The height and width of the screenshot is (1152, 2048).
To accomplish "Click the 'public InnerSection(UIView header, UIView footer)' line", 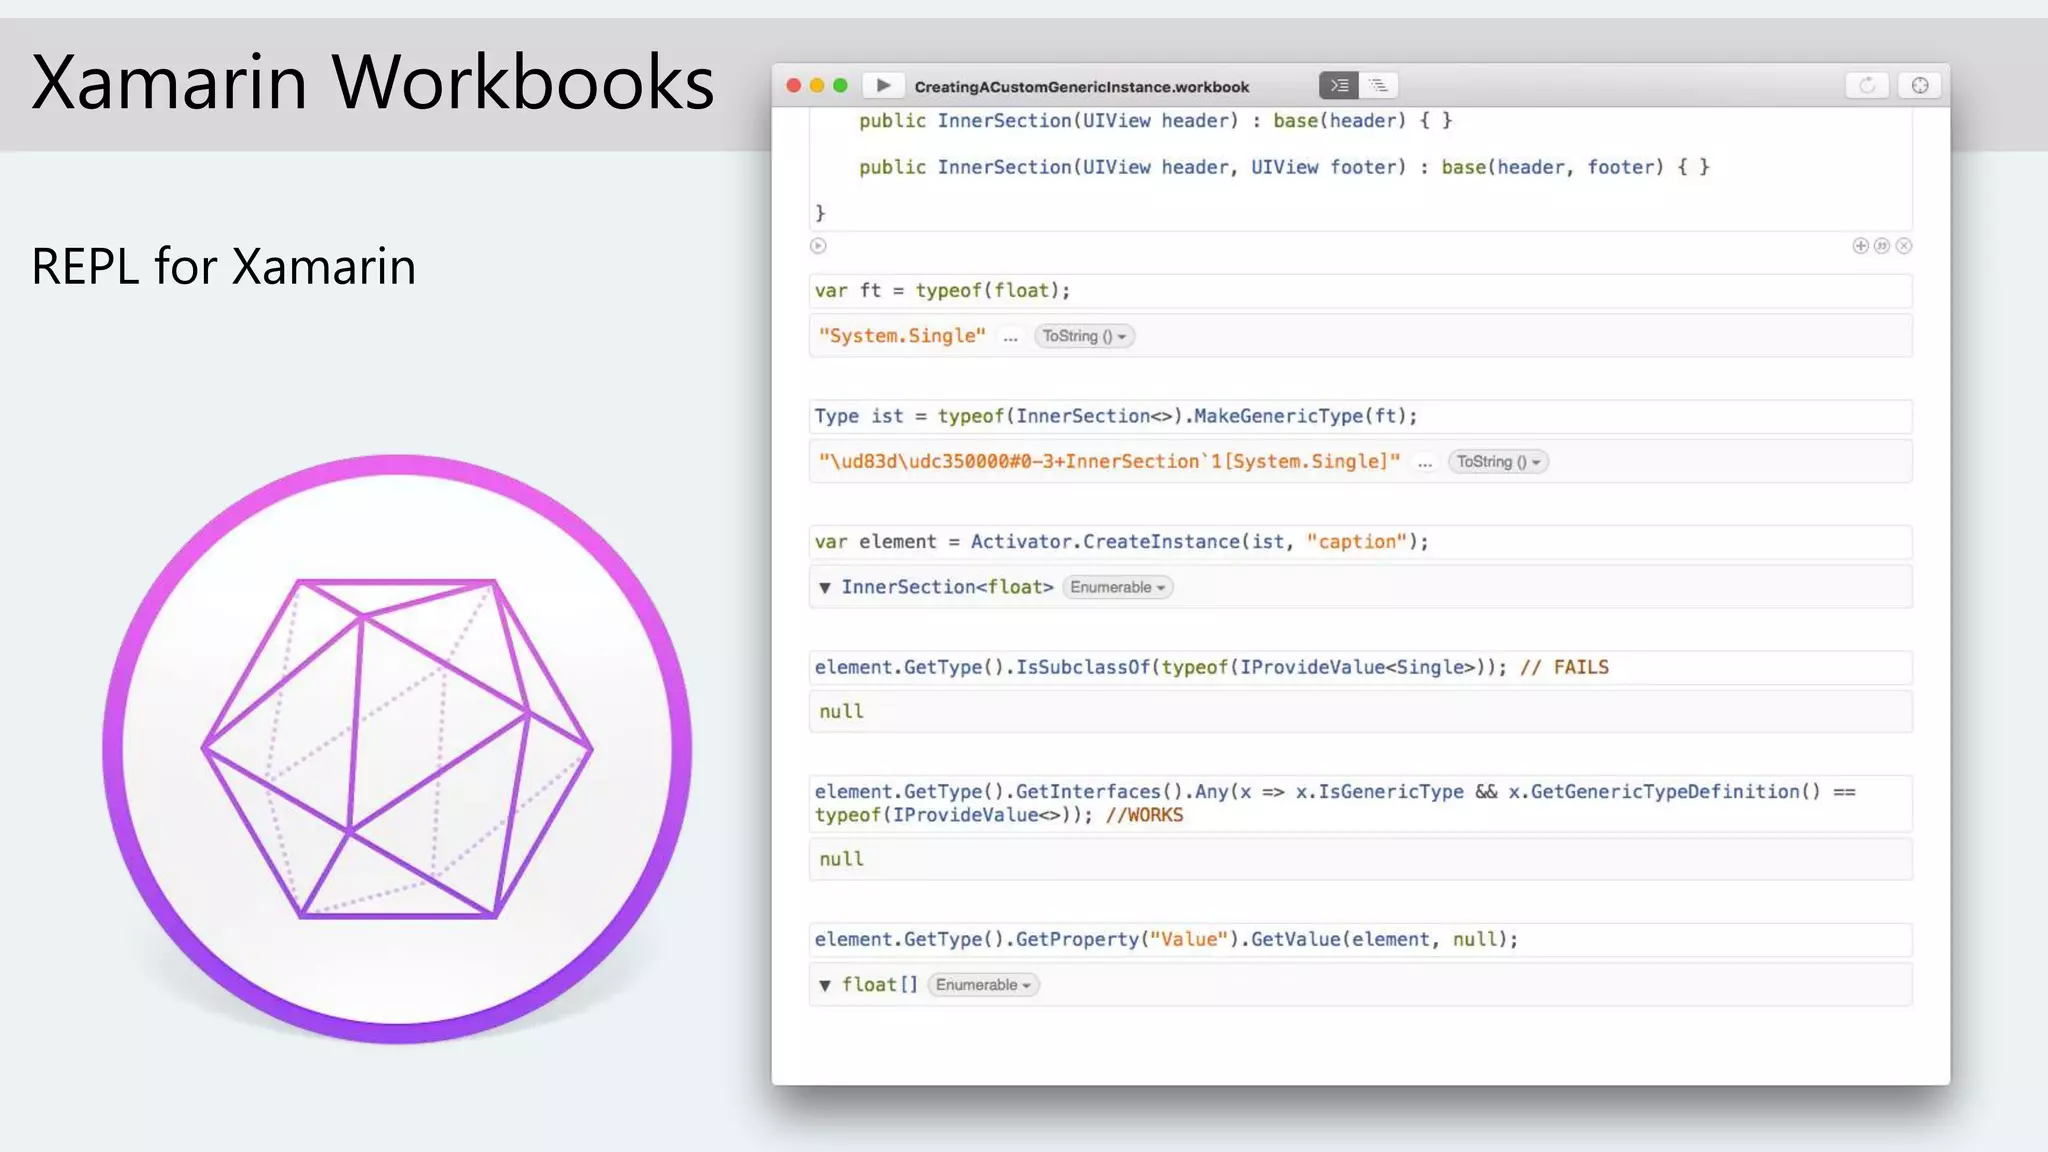I will [1284, 167].
